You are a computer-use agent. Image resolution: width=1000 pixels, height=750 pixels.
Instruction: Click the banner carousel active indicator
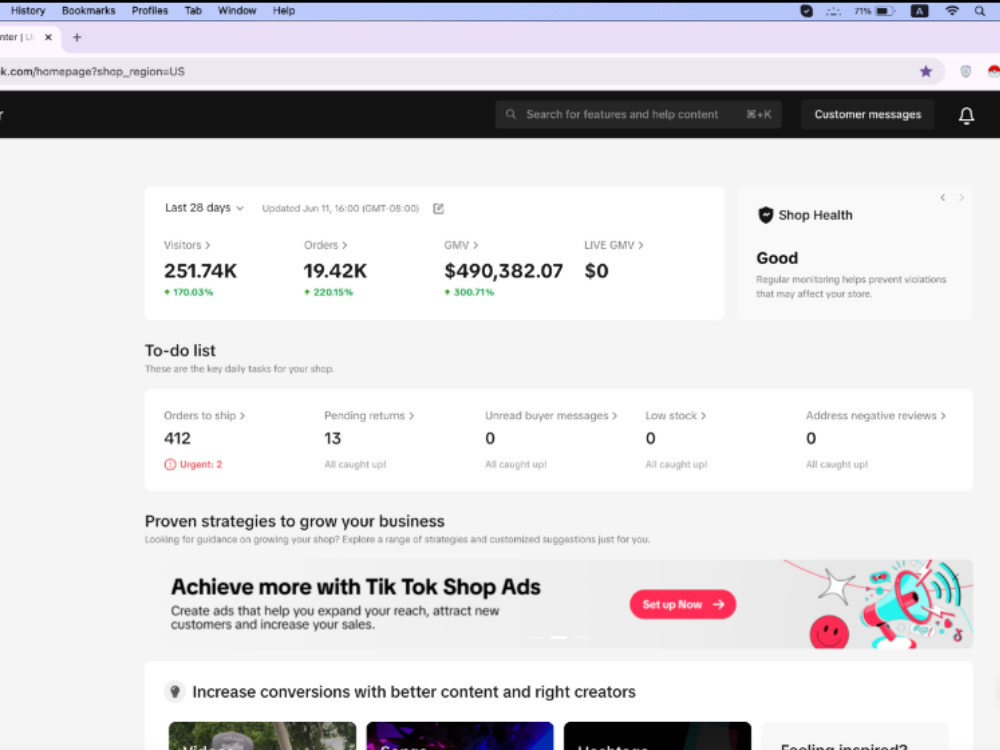(559, 637)
